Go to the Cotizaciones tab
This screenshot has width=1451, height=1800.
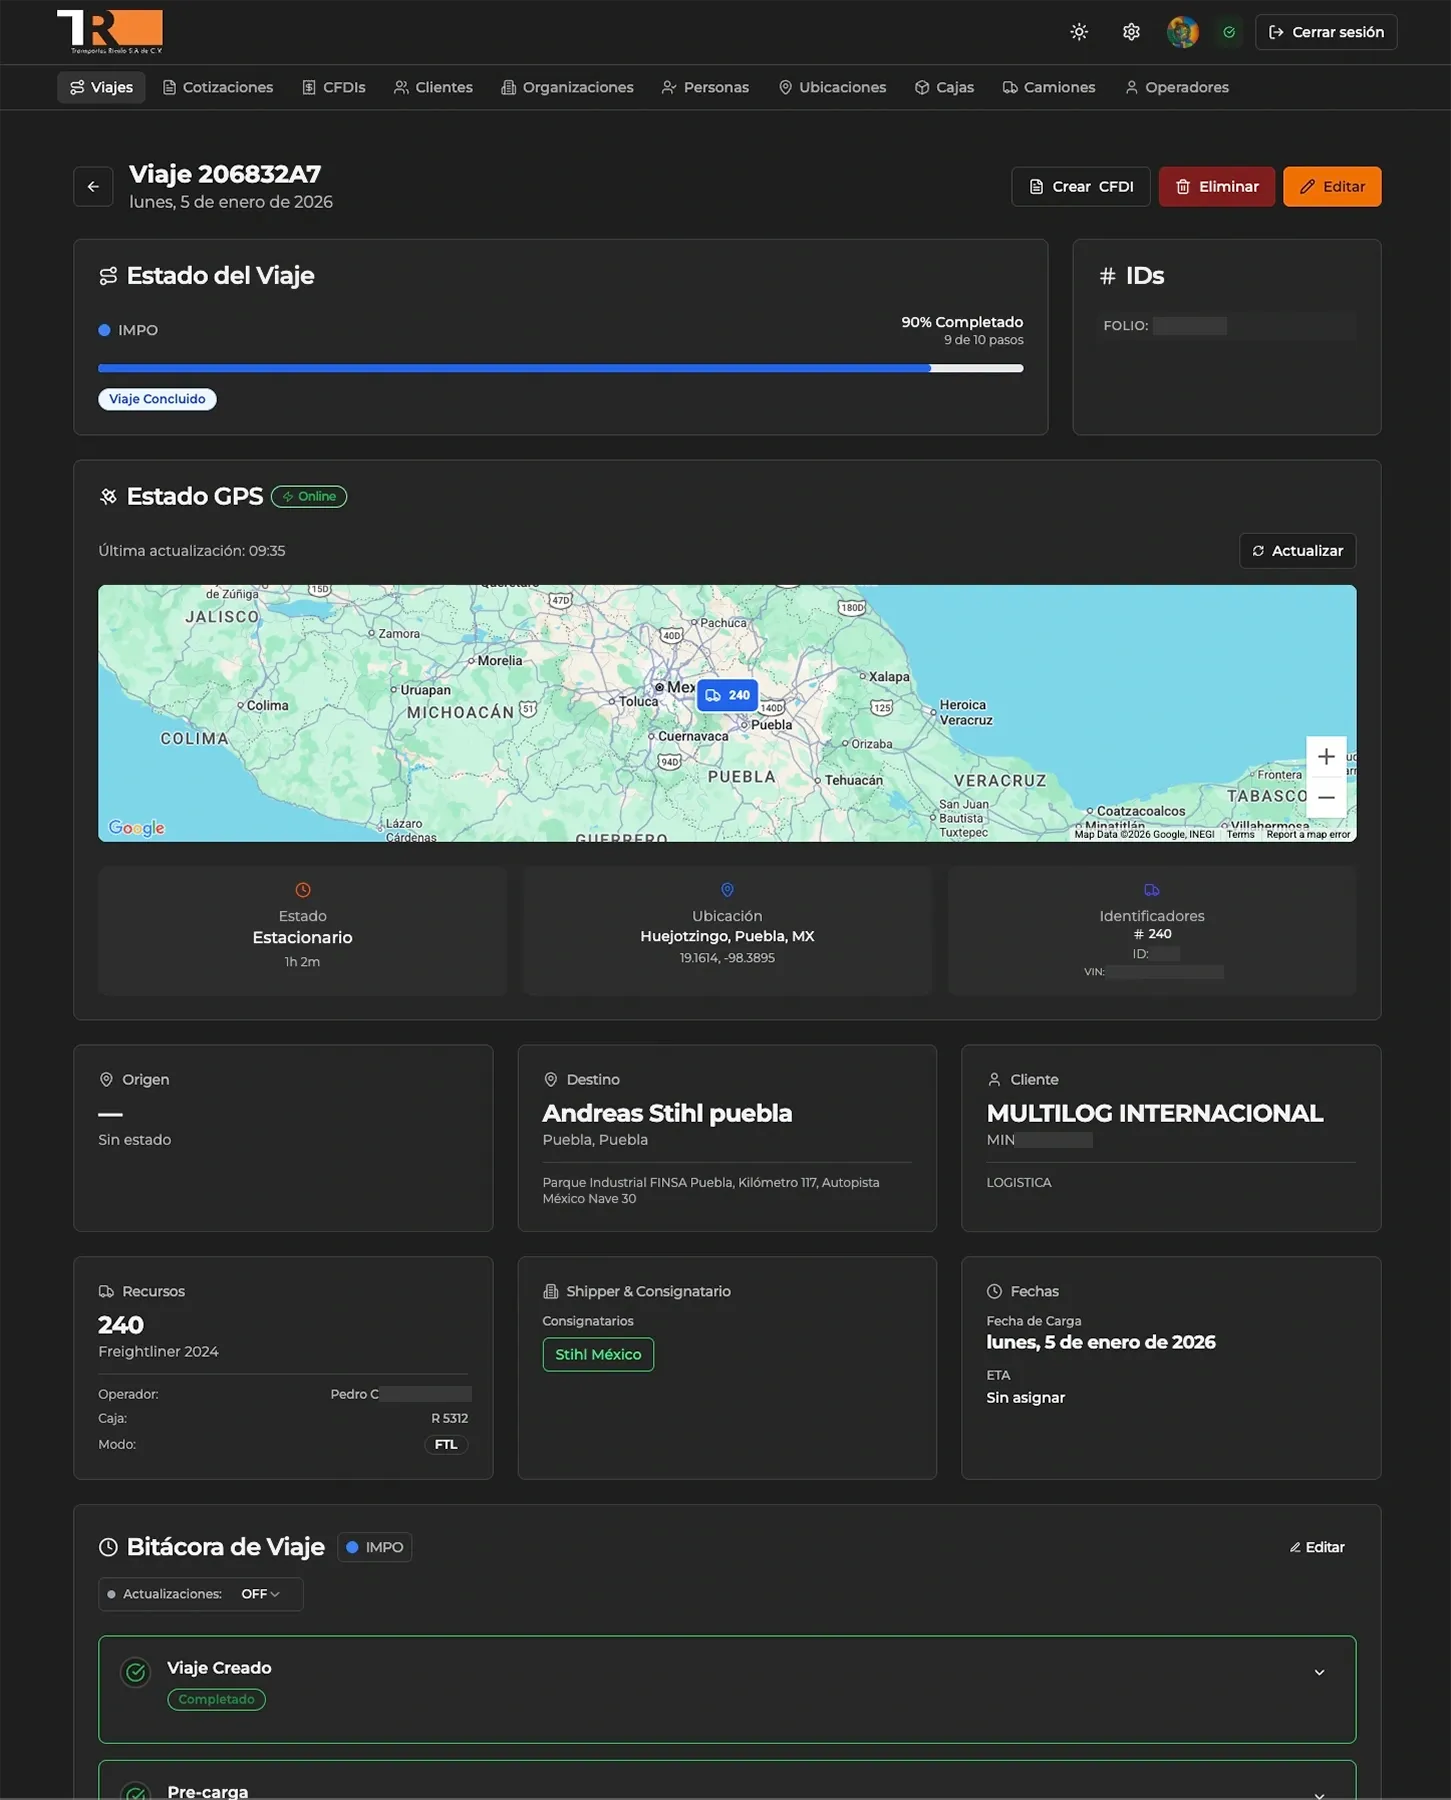click(x=217, y=88)
